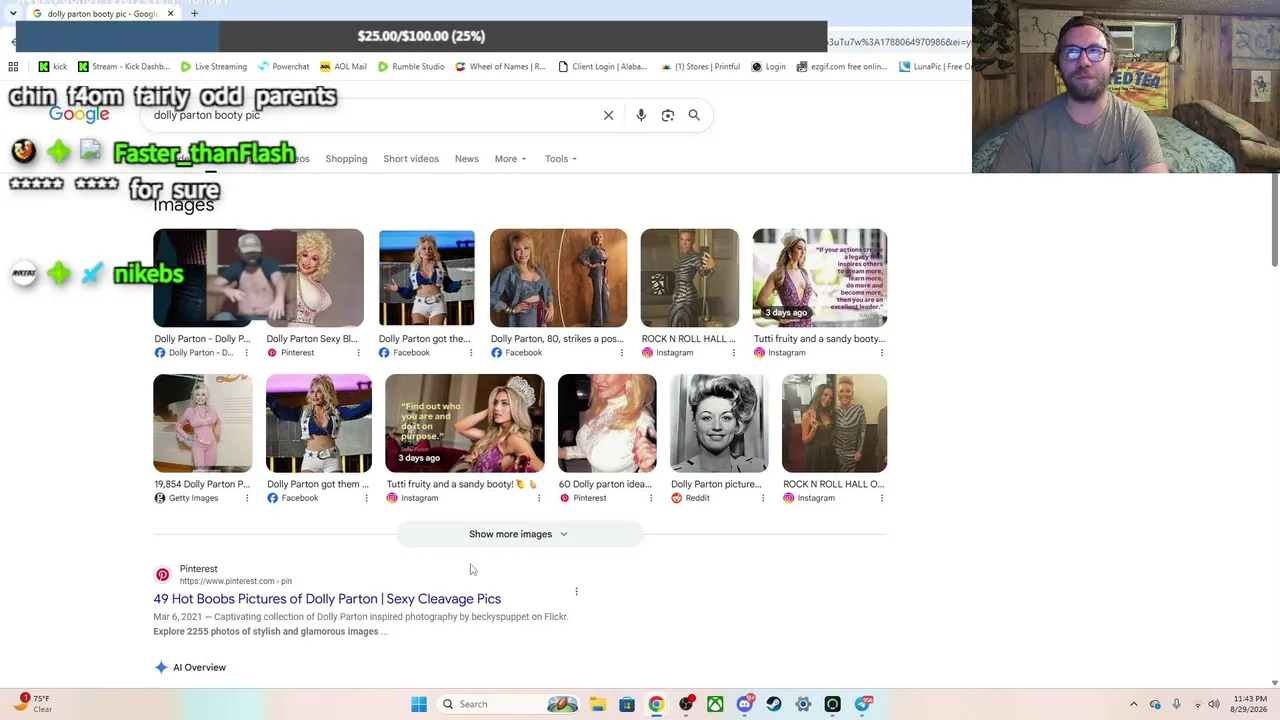This screenshot has height=720, width=1280.
Task: Open the weather widget showing 75°F Clear
Action: click(33, 704)
